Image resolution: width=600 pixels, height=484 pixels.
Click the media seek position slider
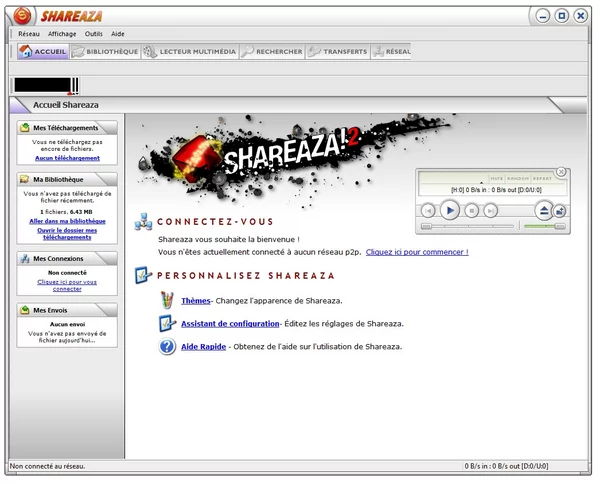pyautogui.click(x=467, y=227)
